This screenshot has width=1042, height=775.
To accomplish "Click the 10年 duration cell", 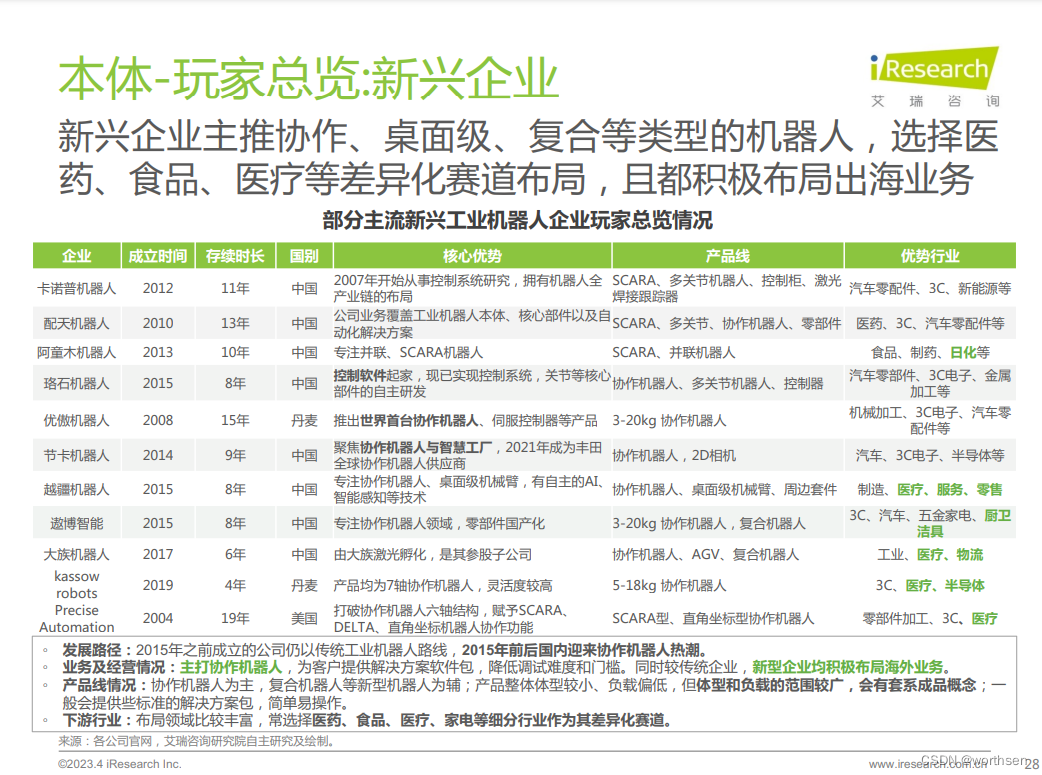I will coord(235,352).
